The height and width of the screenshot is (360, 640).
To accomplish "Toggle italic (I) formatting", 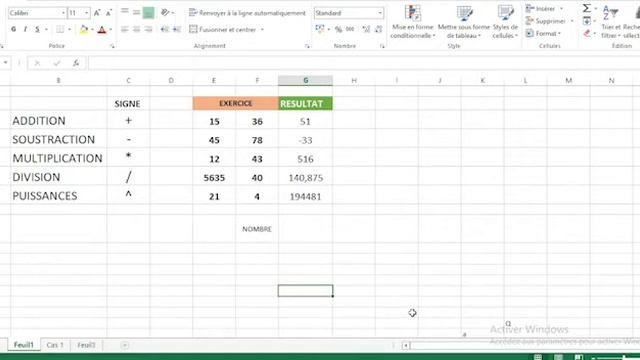I will 25,29.
